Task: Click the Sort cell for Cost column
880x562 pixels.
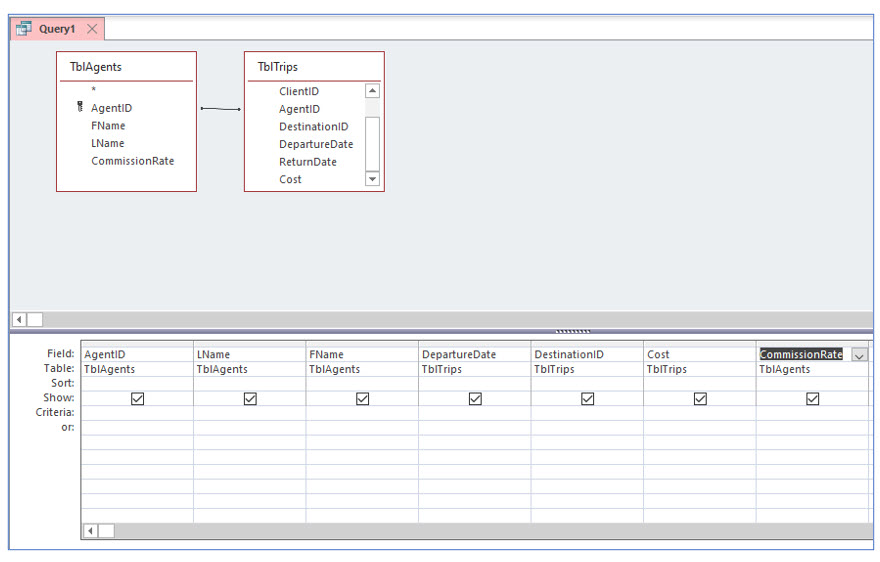Action: 700,383
